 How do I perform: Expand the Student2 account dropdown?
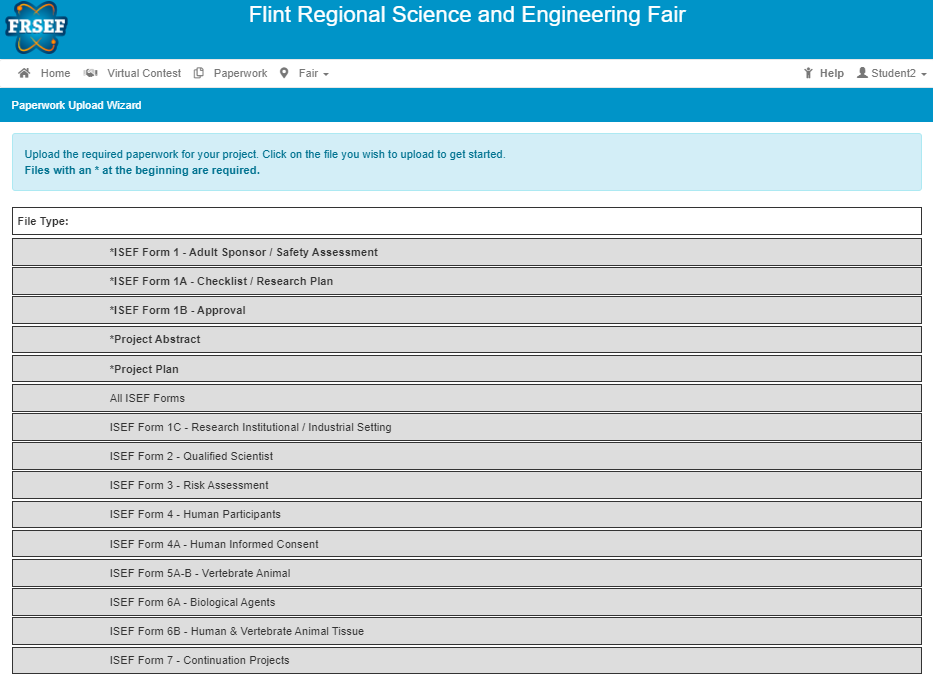[x=898, y=73]
